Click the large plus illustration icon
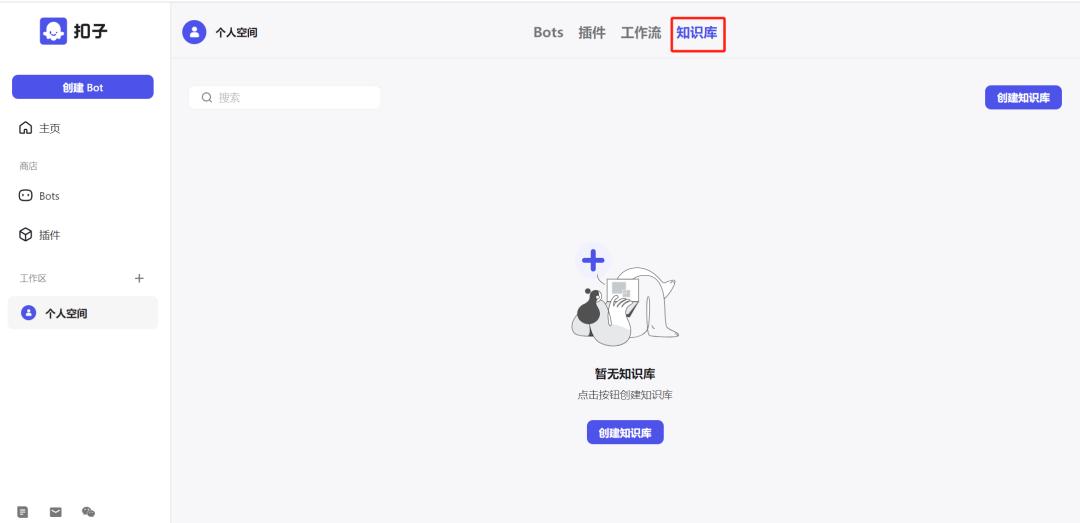Viewport: 1080px width, 523px height. click(593, 260)
